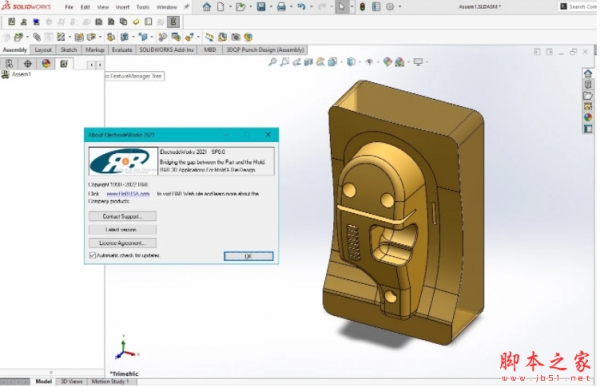The width and height of the screenshot is (600, 387).
Task: Expand the Display Style dropdown arrow
Action: [360, 62]
